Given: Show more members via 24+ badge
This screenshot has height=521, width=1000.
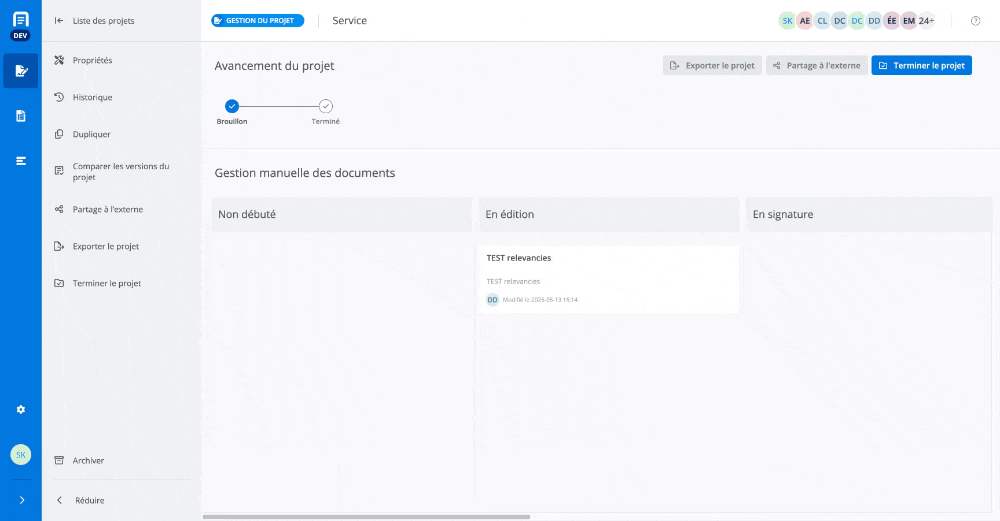Looking at the screenshot, I should [926, 21].
